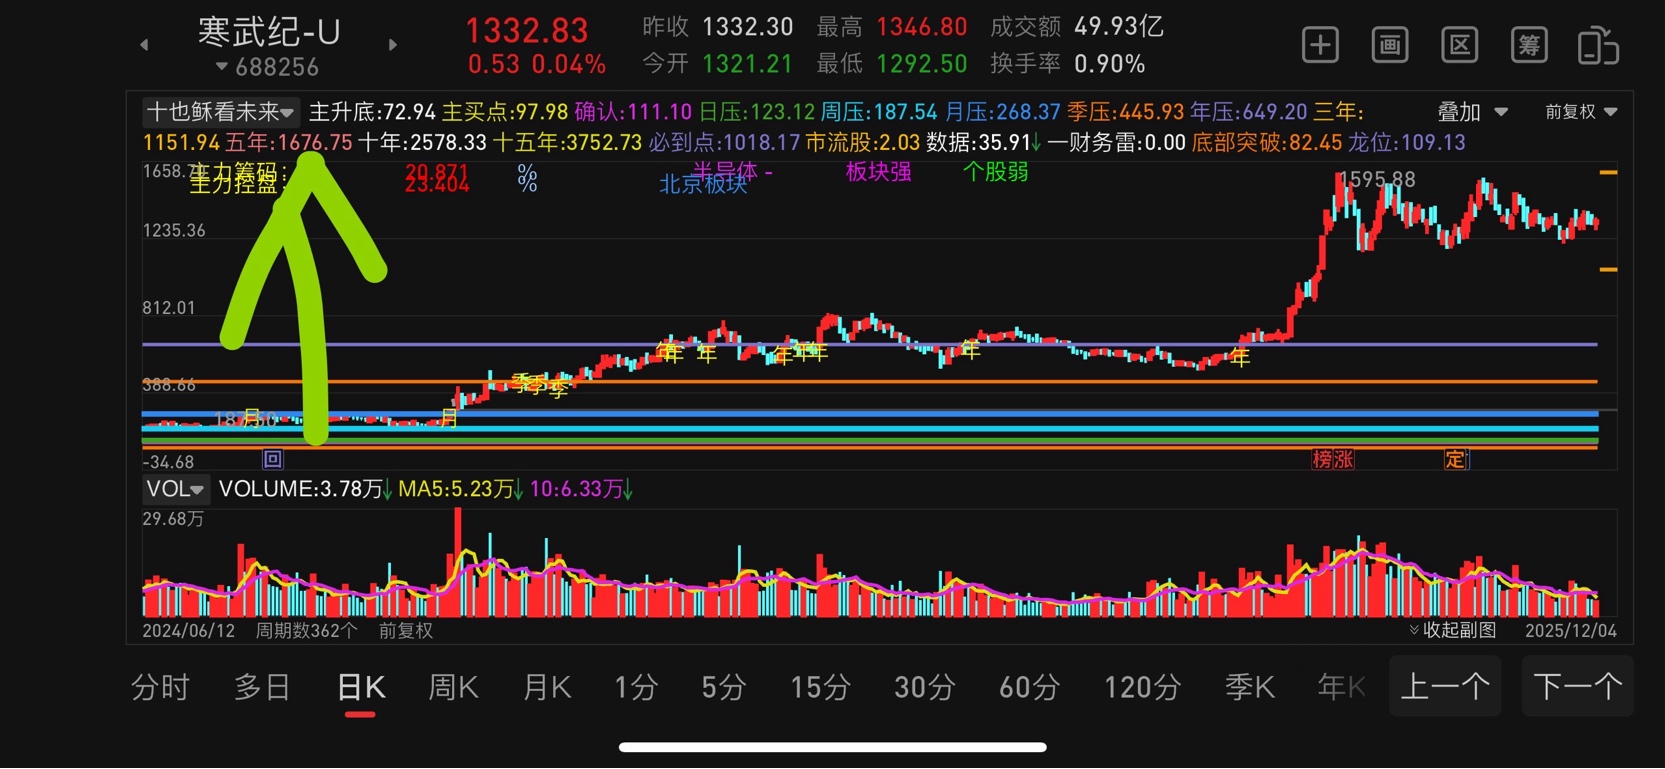1665x769 pixels.
Task: Expand the 十也稣看未来 indicator dropdown
Action: click(x=219, y=112)
